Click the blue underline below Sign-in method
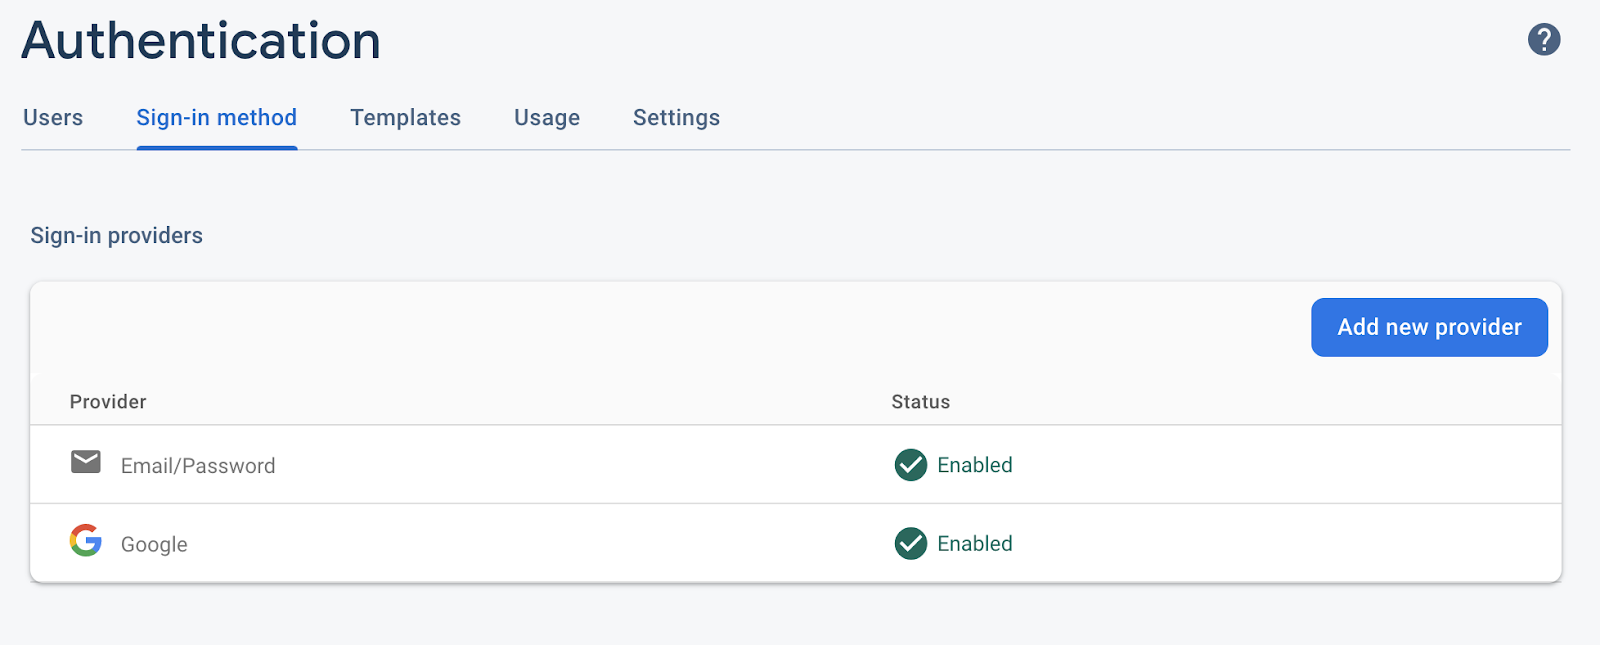 pyautogui.click(x=216, y=148)
